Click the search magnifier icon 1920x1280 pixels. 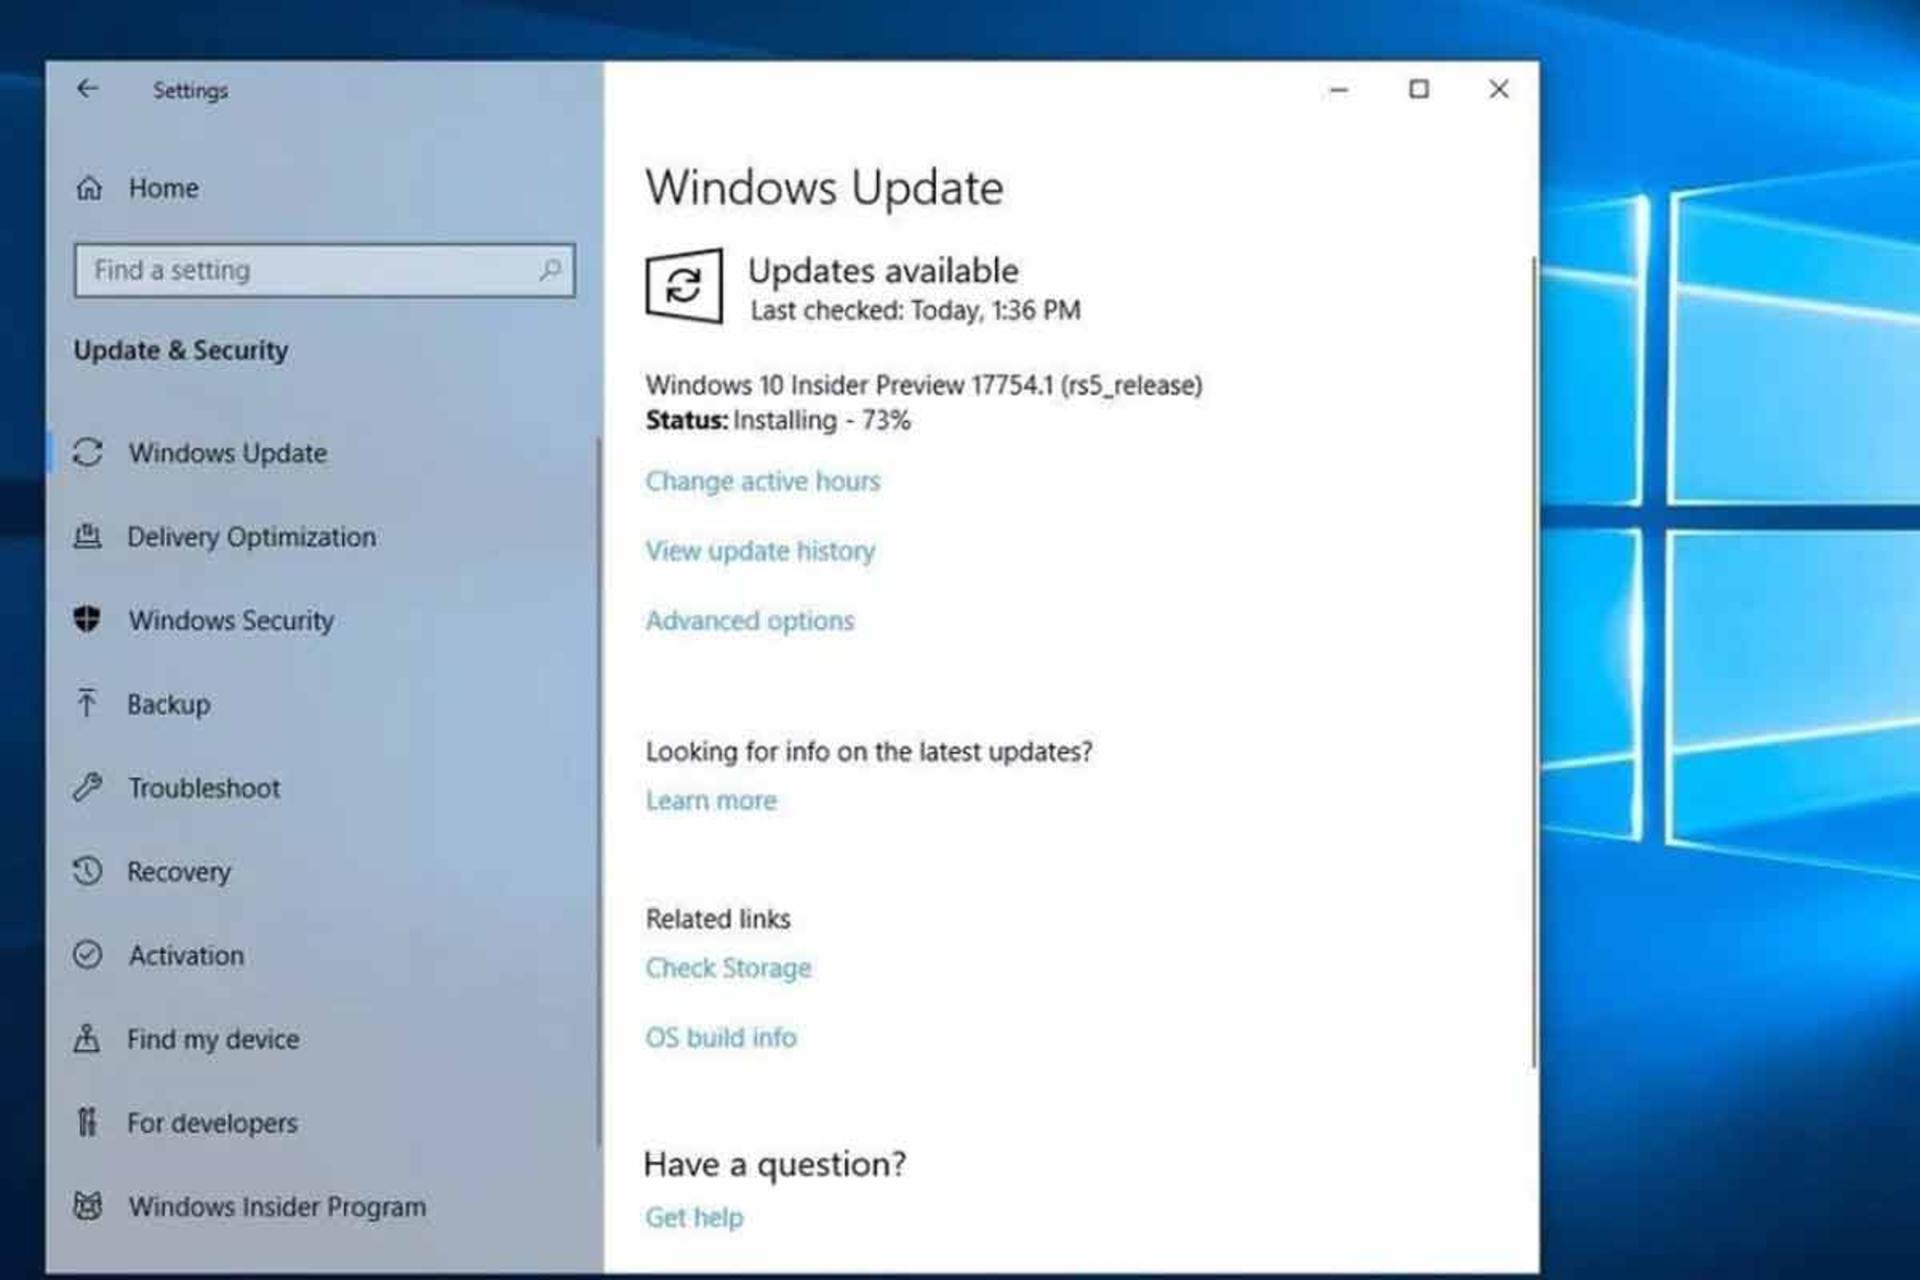[550, 270]
